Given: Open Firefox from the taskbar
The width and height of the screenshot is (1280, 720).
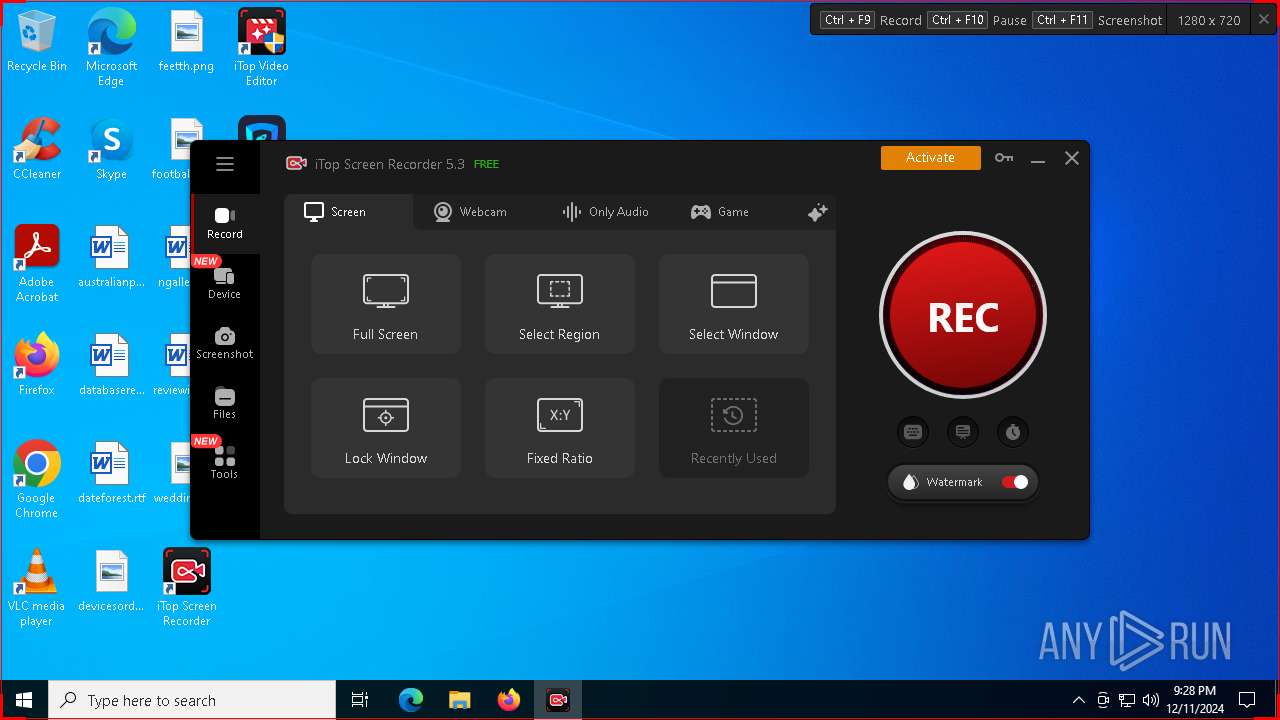Looking at the screenshot, I should (x=509, y=700).
